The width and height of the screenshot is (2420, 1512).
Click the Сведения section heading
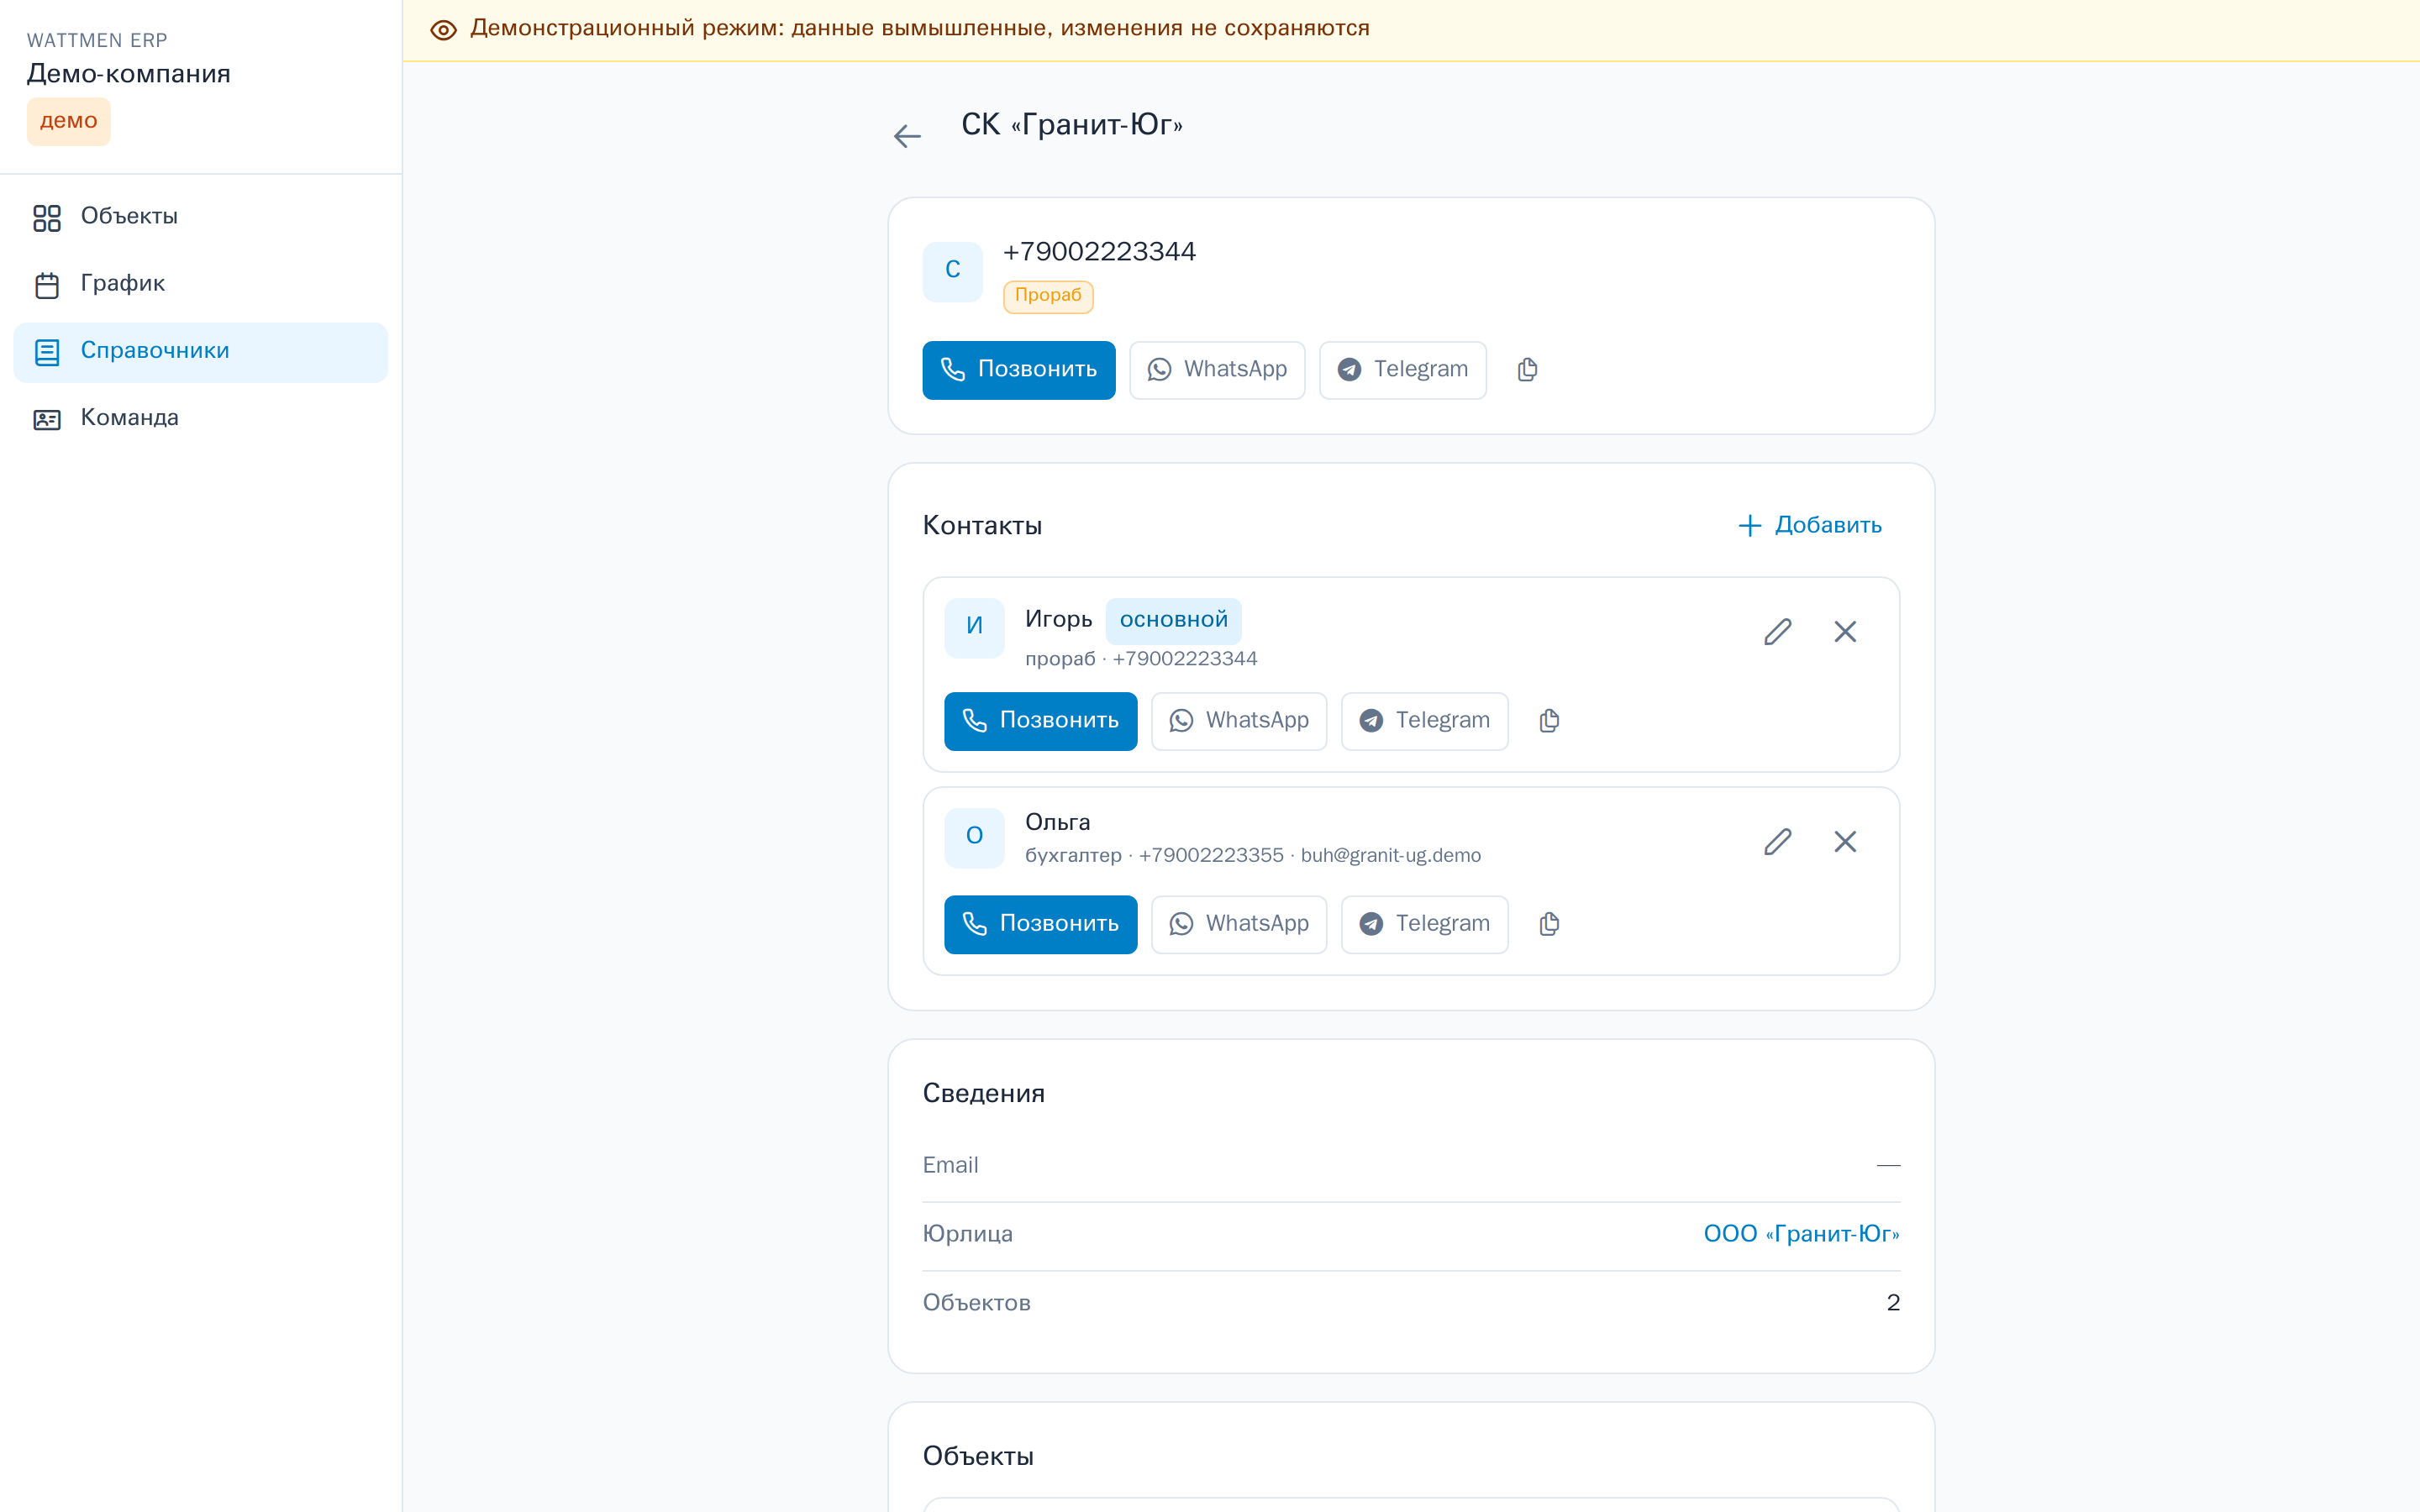(983, 1094)
